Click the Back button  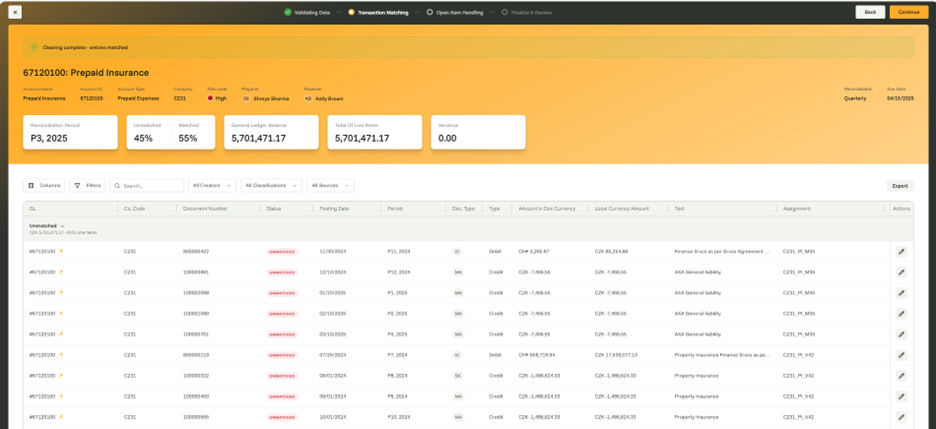click(x=869, y=12)
